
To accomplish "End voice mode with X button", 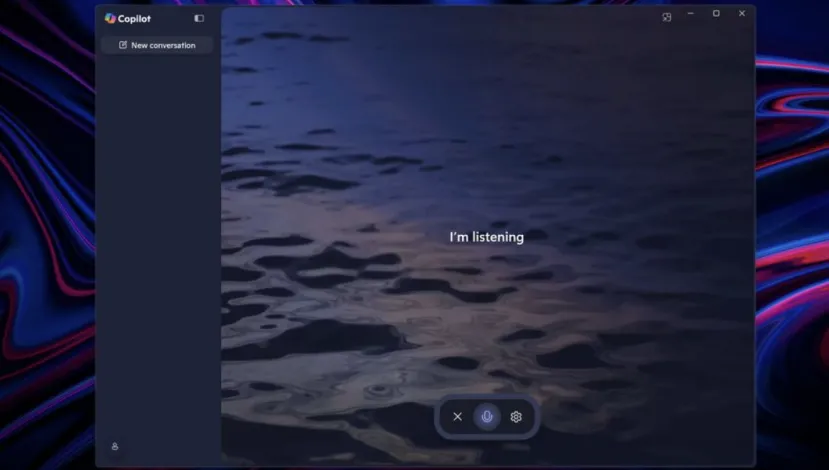I will pyautogui.click(x=457, y=417).
